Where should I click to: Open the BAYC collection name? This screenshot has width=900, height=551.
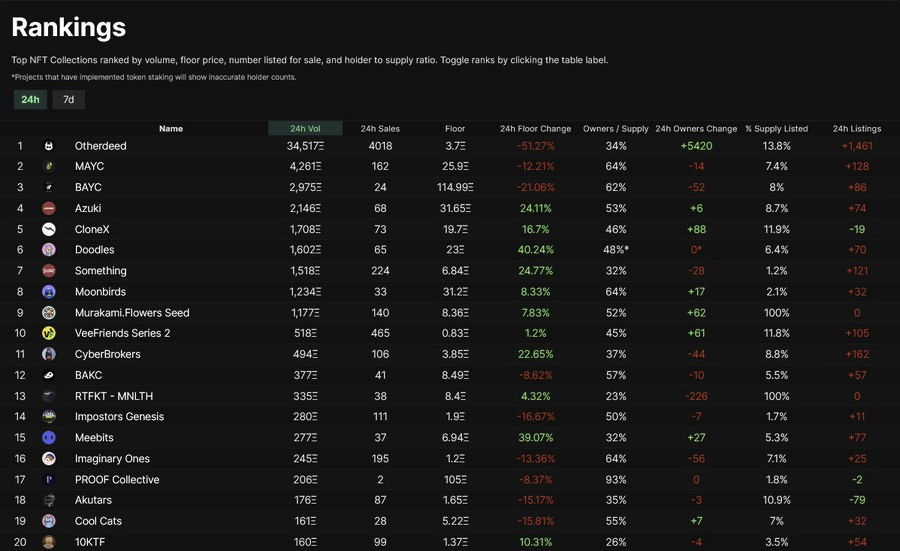point(88,187)
